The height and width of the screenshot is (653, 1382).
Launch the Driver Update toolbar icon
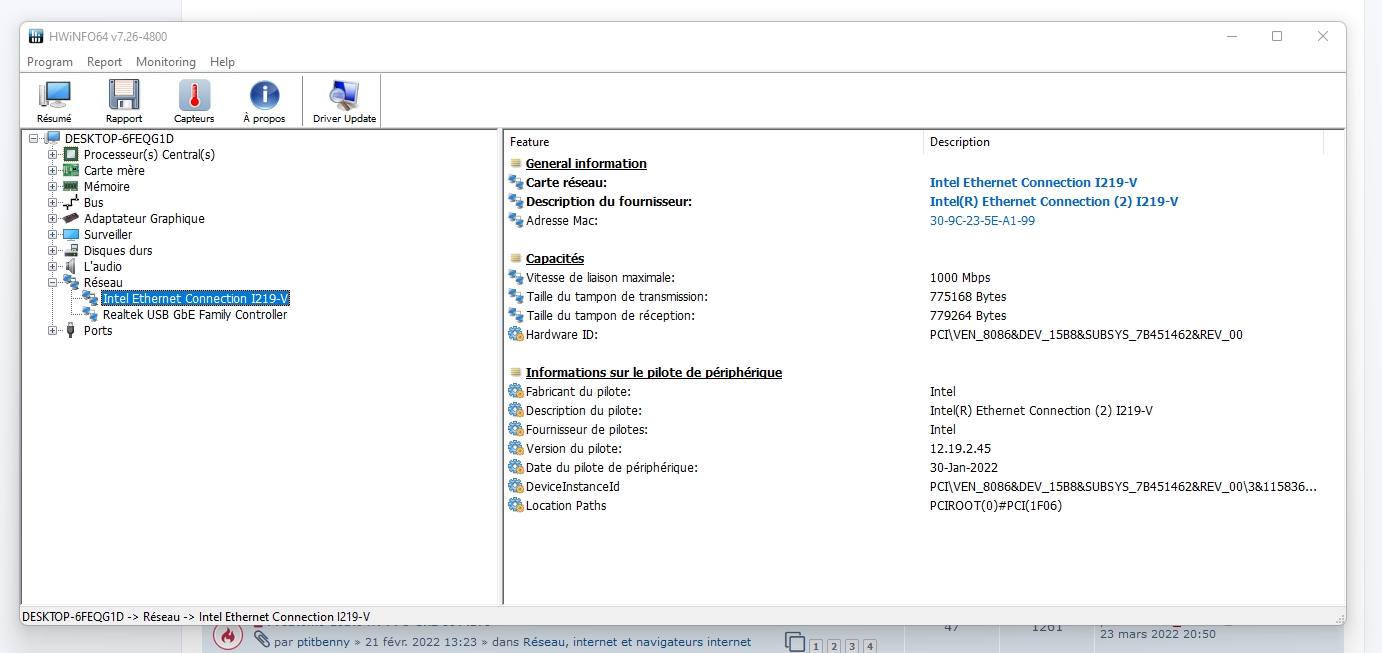point(344,95)
